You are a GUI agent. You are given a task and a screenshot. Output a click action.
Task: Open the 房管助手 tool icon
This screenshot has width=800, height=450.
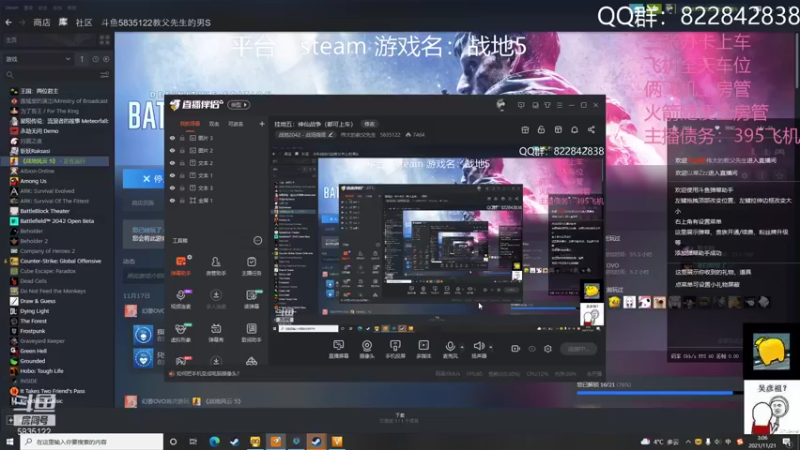pyautogui.click(x=216, y=266)
